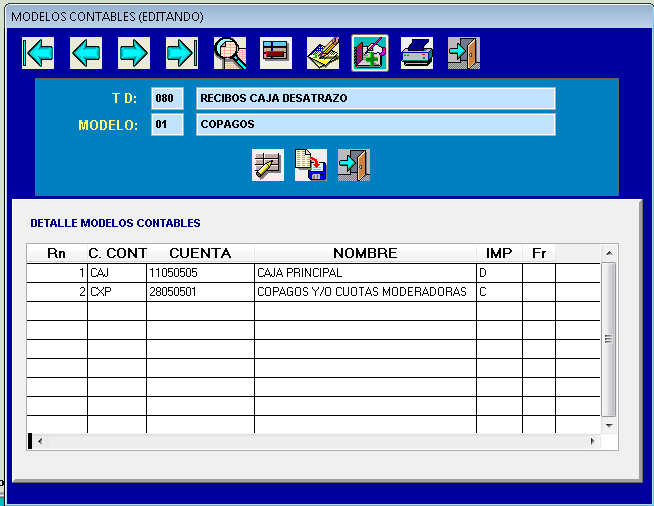The image size is (654, 506).
Task: Click the CUENTA column header
Action: tap(201, 253)
